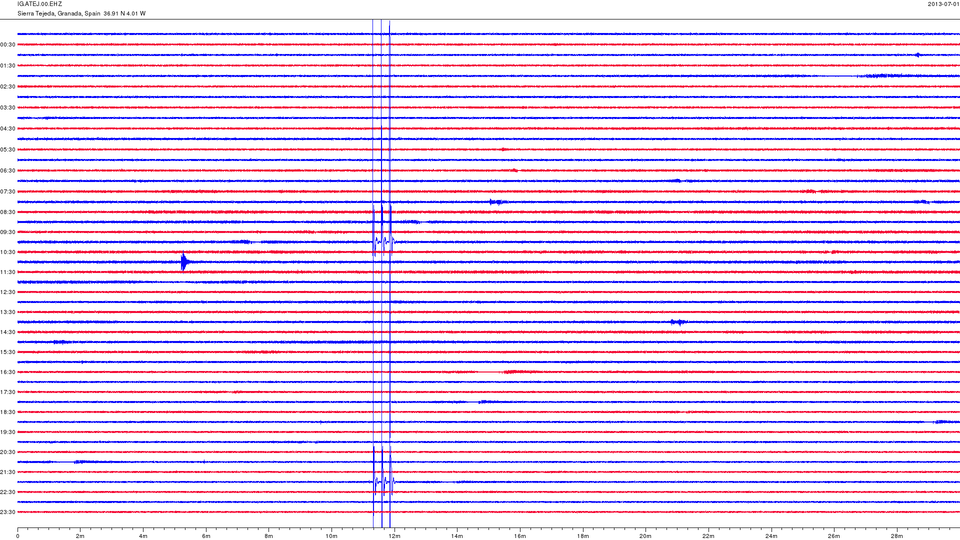Click the 14m tick label on time axis
960x540 pixels.
coord(457,536)
